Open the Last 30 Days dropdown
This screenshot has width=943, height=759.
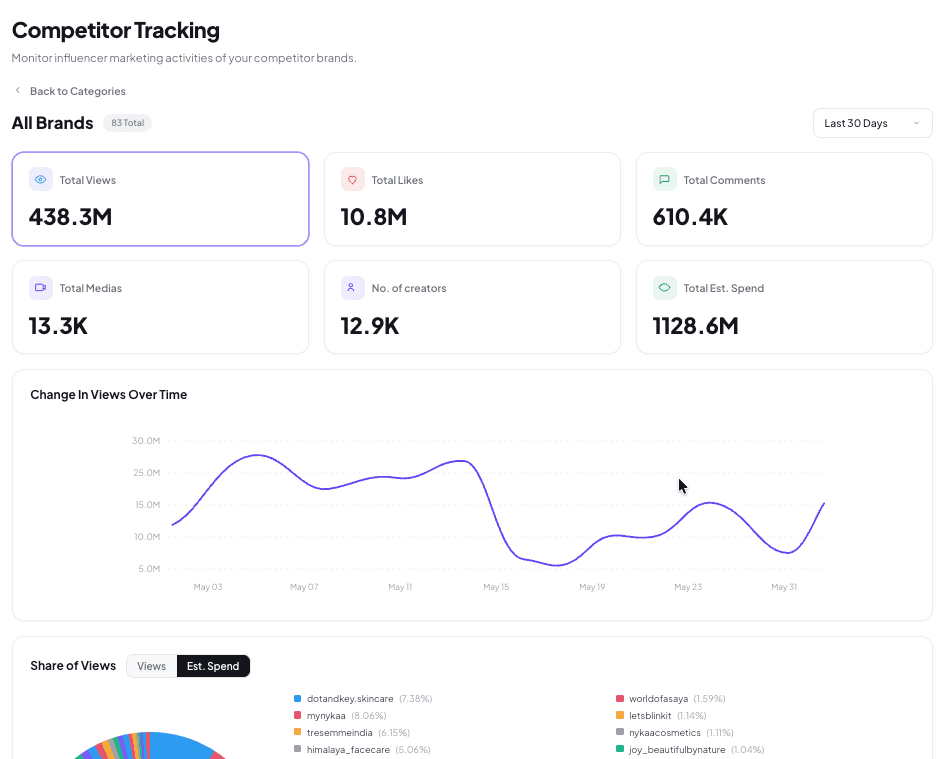point(872,123)
